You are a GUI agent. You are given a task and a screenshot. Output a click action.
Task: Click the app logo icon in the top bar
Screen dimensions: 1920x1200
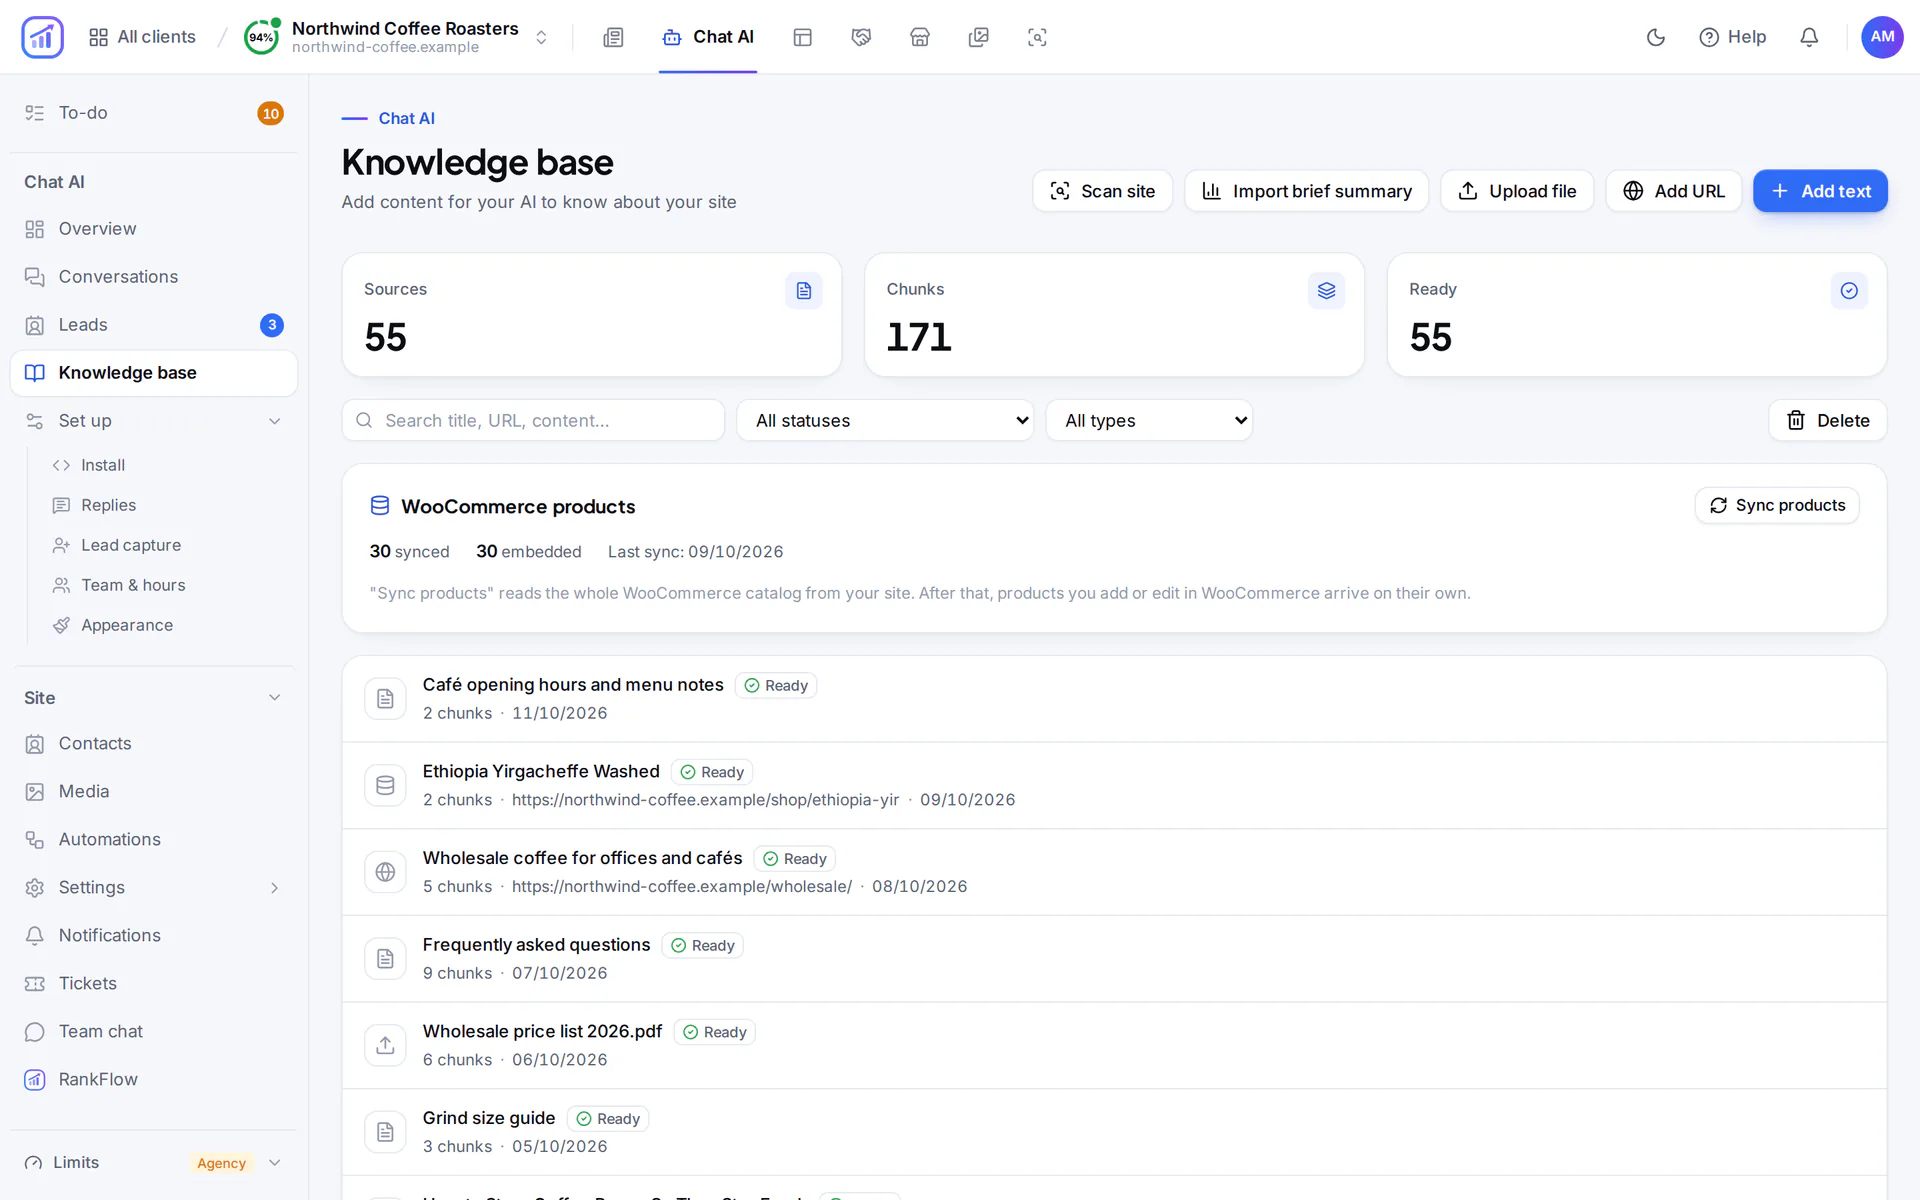click(x=42, y=37)
